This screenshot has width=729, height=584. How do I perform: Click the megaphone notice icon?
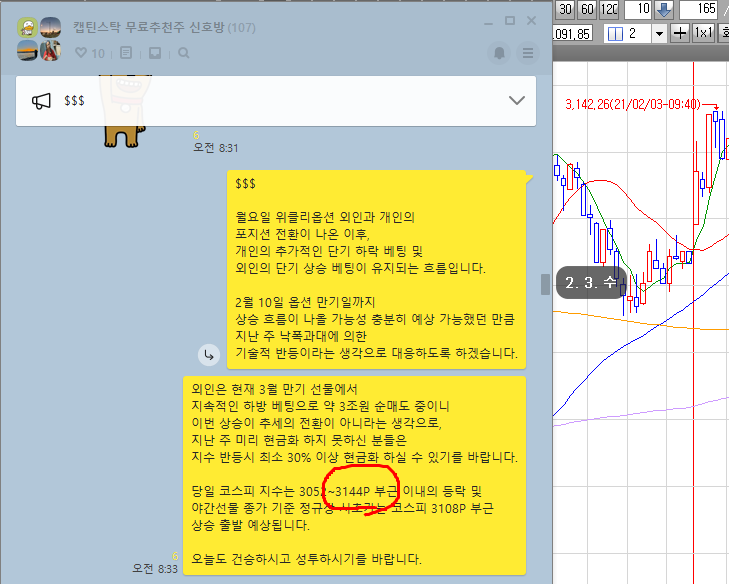click(41, 101)
